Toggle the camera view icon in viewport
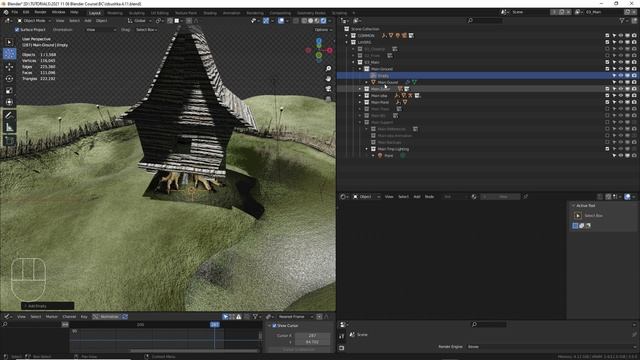Viewport: 640px width, 360px height. (x=329, y=89)
